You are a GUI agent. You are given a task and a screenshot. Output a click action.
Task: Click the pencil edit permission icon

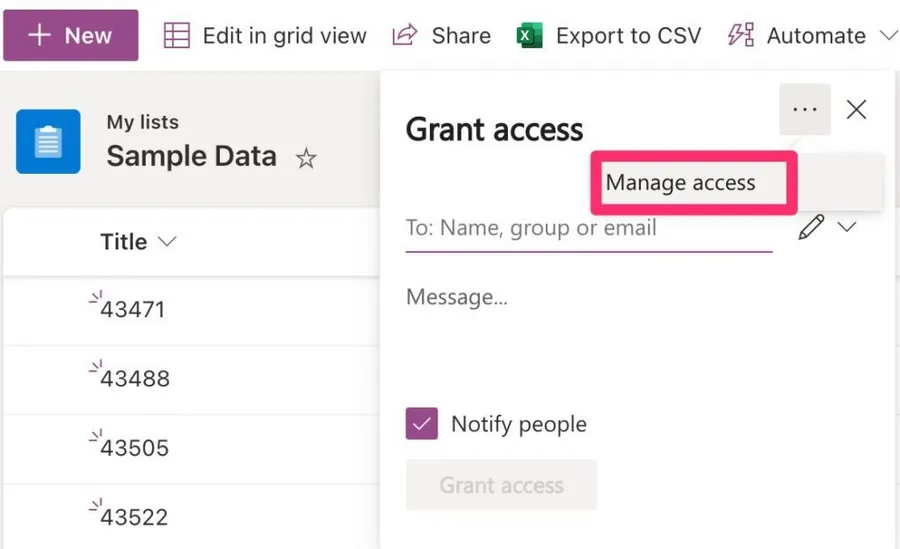pos(811,228)
